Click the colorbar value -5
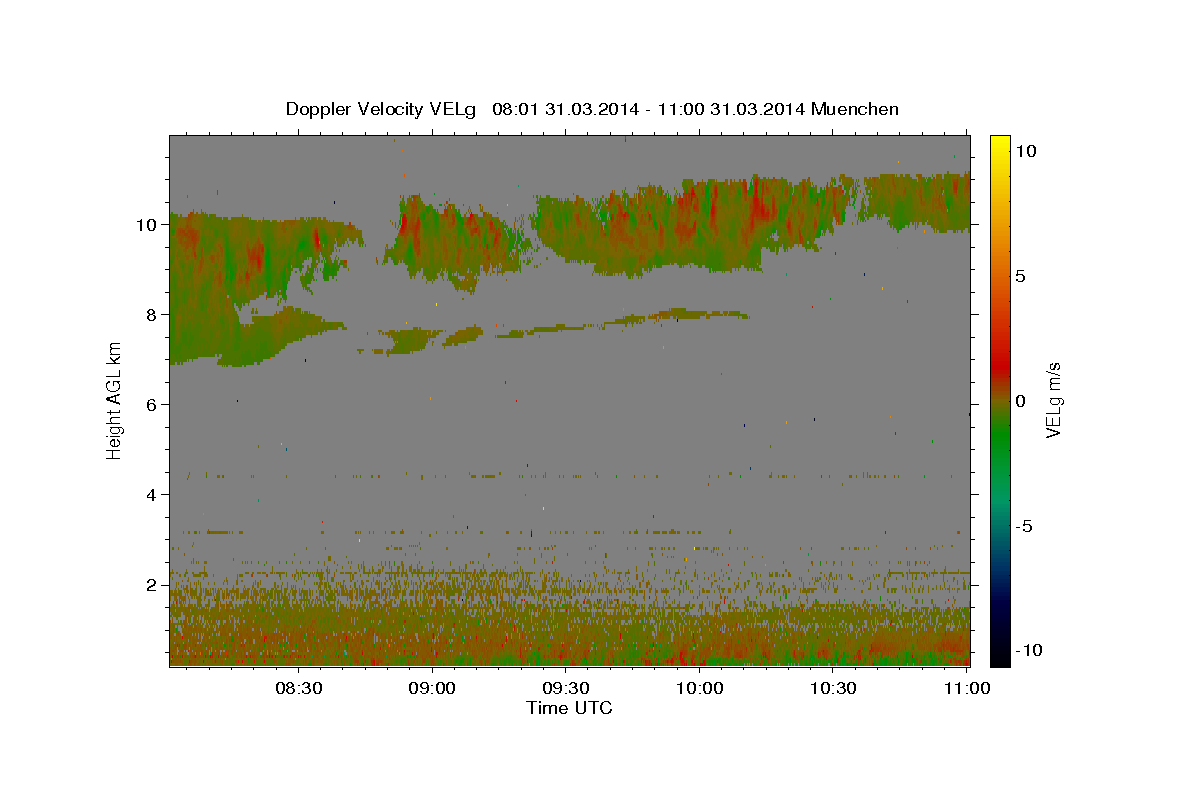The image size is (1200, 800). 1023,526
